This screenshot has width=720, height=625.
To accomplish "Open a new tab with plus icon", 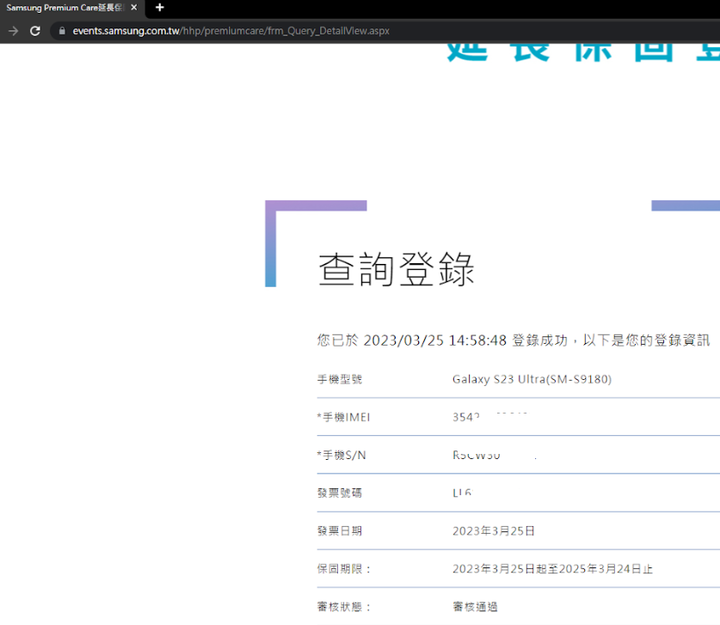I will [x=159, y=7].
